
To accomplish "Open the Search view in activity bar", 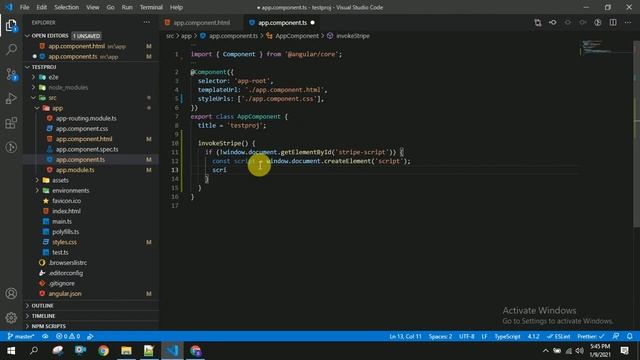I will click(11, 50).
